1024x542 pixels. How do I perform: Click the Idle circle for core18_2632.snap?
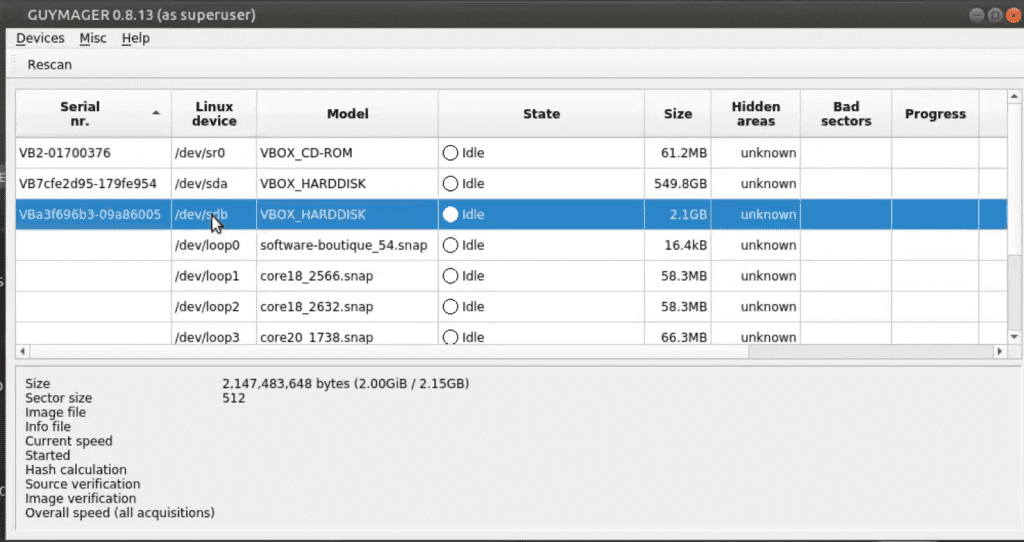(450, 306)
